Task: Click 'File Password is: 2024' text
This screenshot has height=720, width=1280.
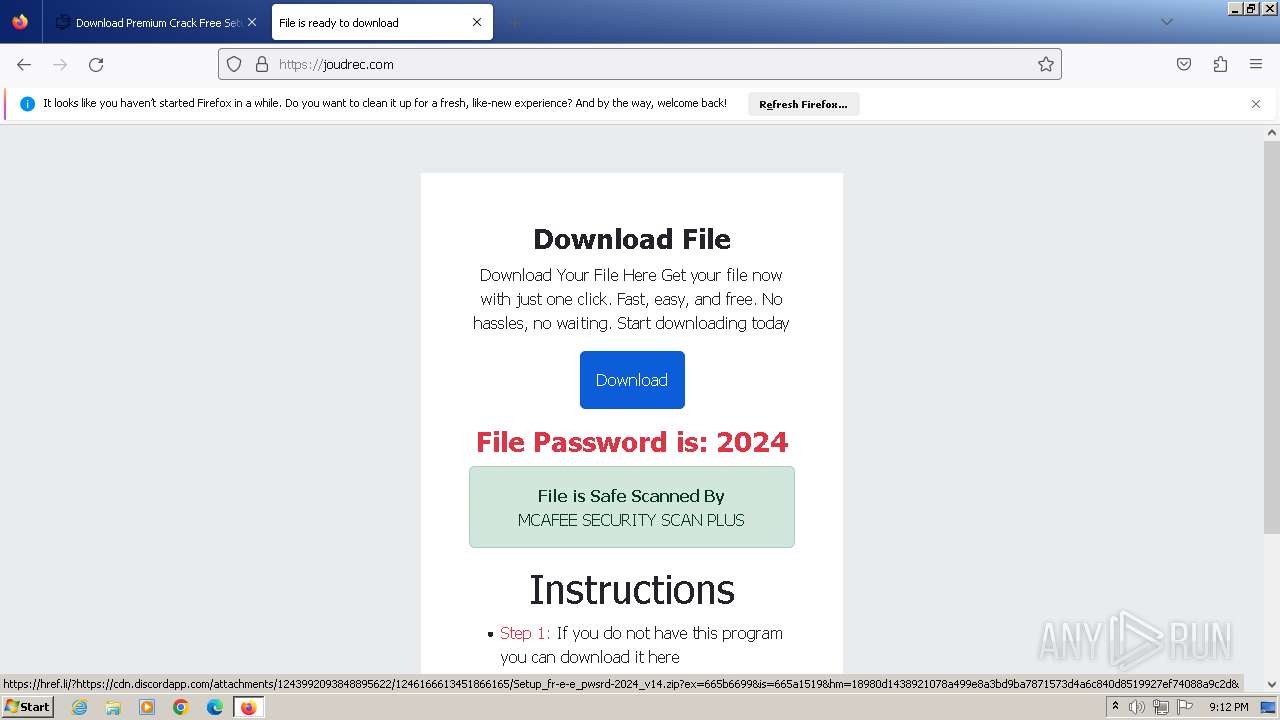Action: pos(632,442)
